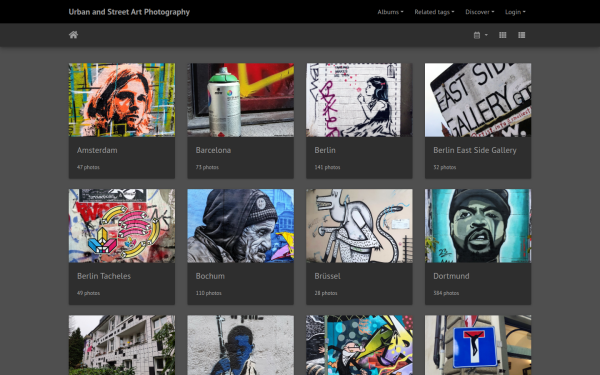Expand the Related tags menu
Viewport: 600px width, 375px height.
coord(434,12)
